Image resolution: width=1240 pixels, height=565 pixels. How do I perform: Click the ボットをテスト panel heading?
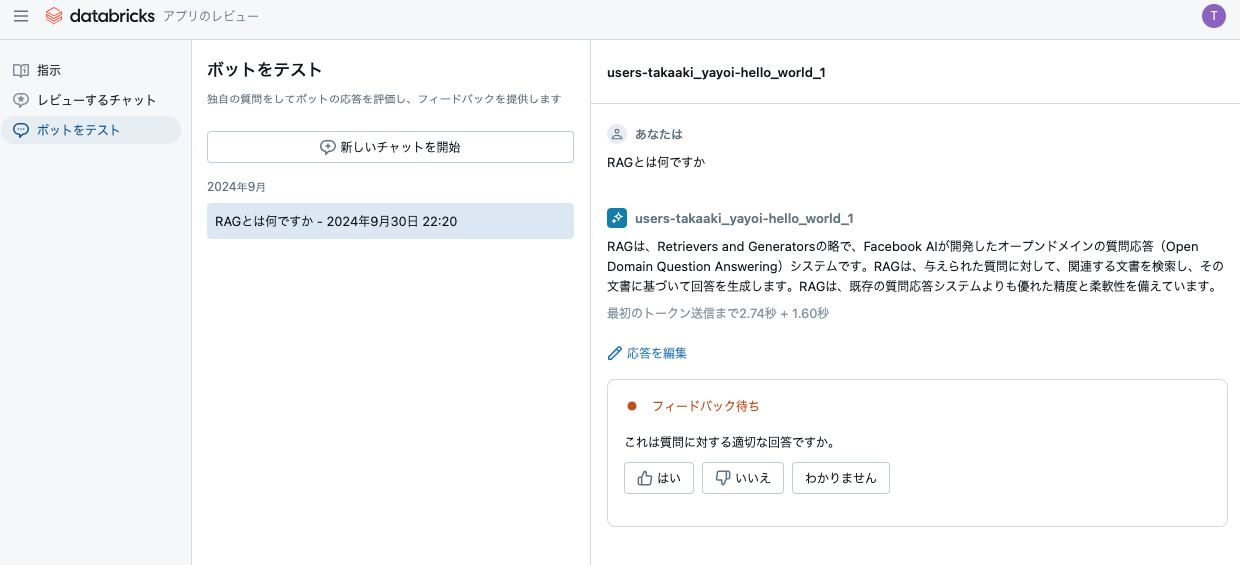point(265,70)
